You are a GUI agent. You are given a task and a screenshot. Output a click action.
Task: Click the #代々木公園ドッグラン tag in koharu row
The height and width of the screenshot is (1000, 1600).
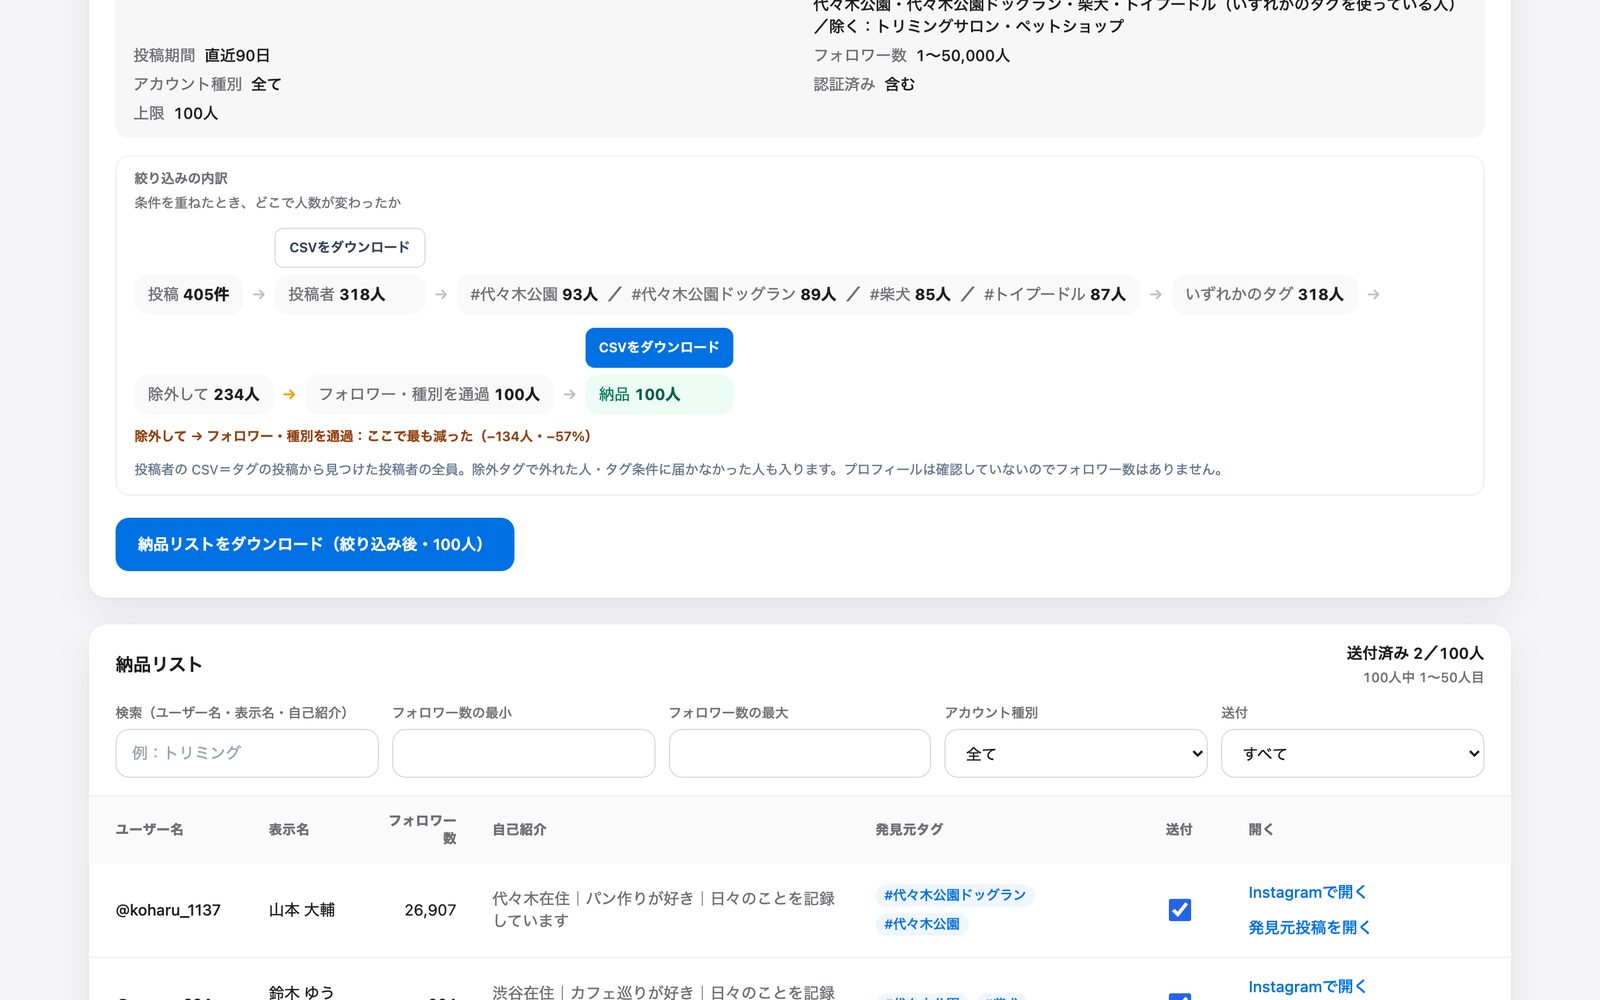955,895
